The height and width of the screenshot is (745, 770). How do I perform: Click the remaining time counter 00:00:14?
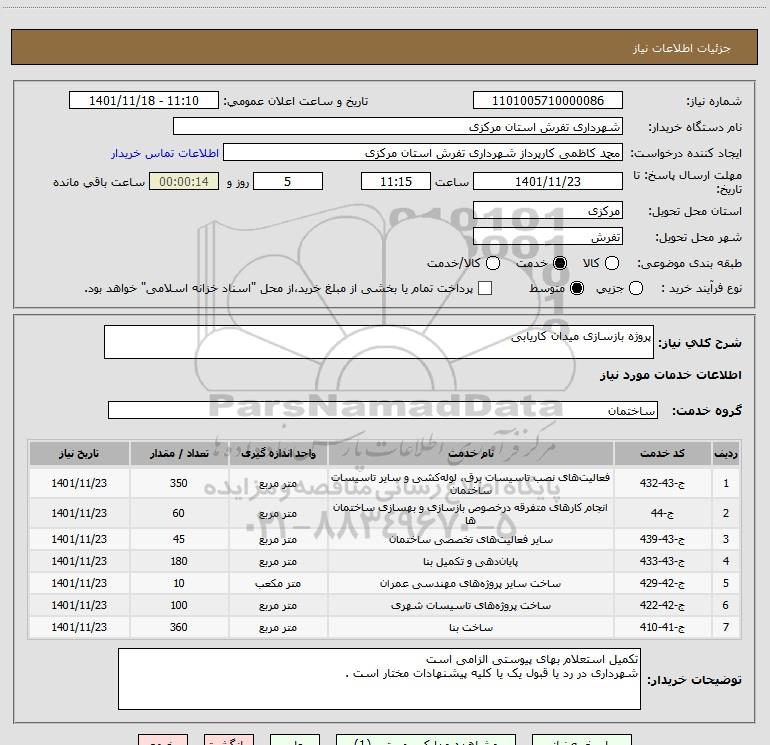[184, 181]
